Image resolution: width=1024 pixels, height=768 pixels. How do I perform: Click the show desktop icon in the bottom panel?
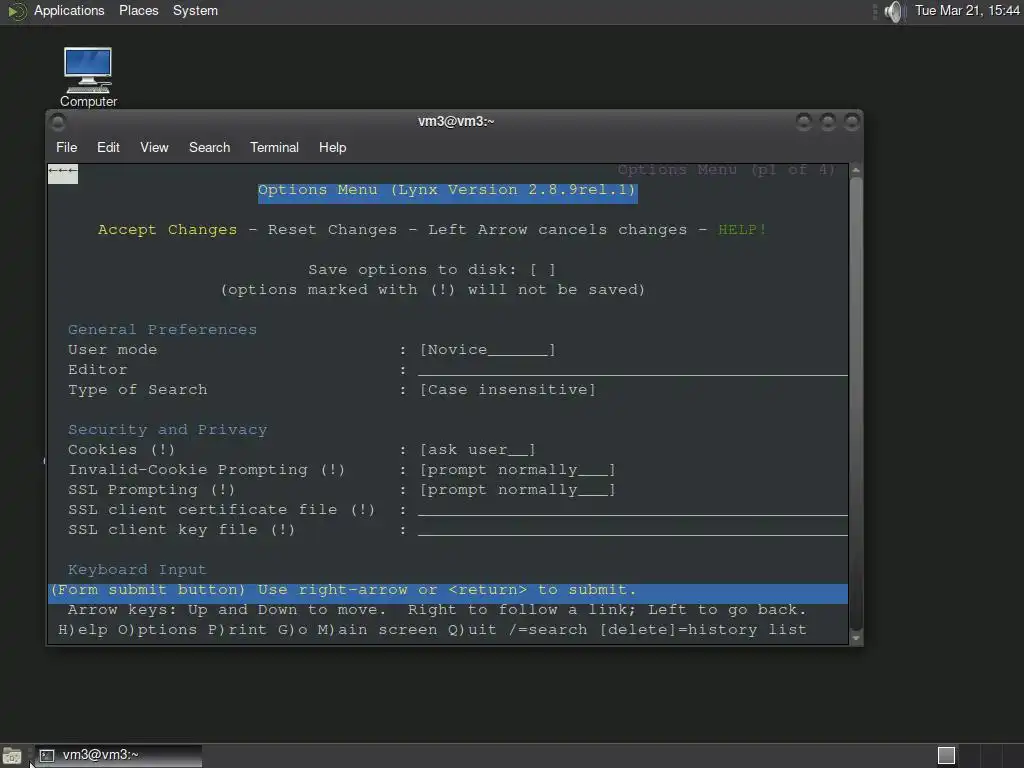pyautogui.click(x=12, y=756)
